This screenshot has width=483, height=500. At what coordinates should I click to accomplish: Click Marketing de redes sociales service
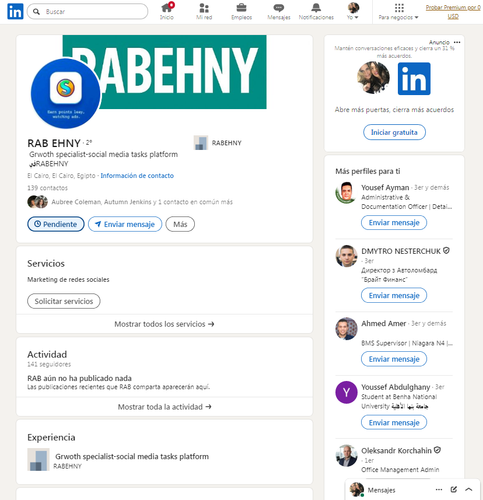tap(68, 280)
